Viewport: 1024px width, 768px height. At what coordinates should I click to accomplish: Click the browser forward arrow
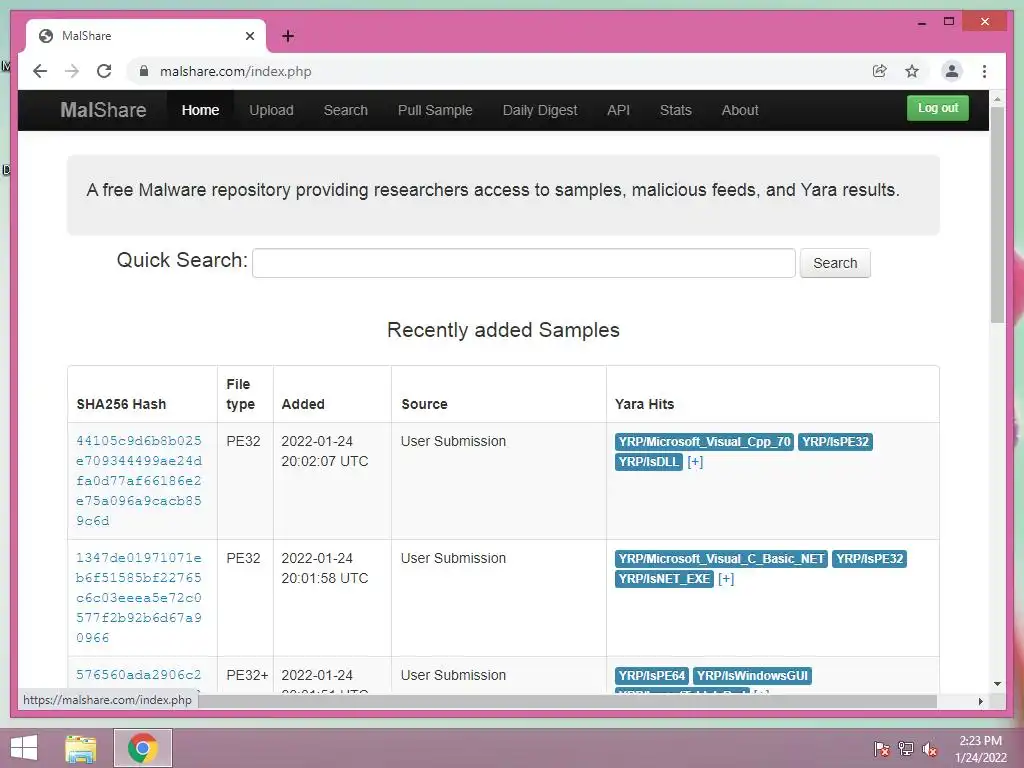[x=72, y=71]
